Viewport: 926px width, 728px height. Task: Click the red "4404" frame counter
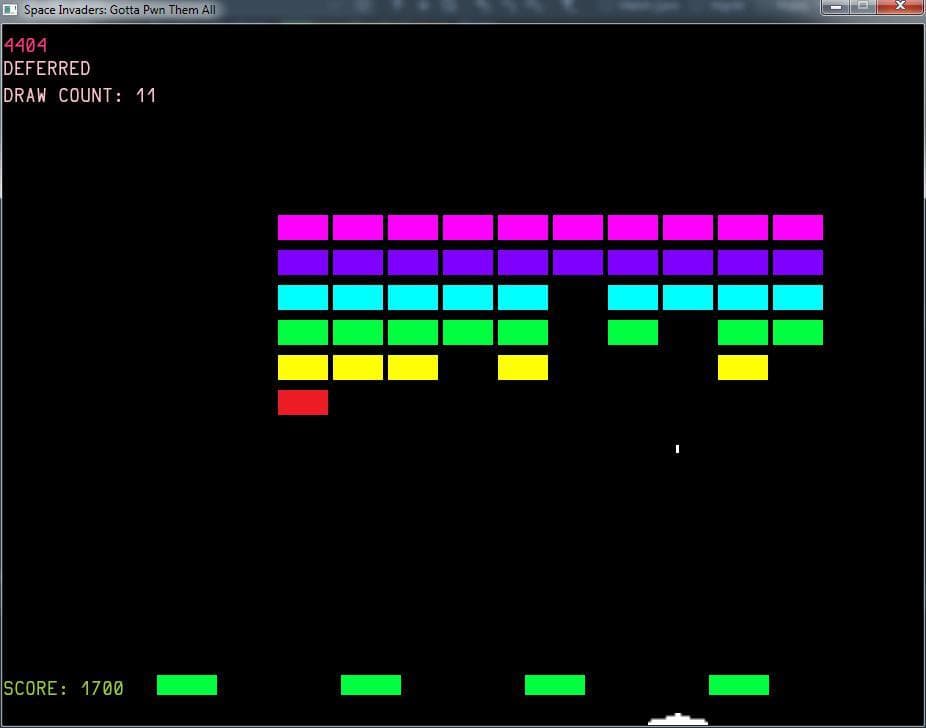tap(25, 45)
